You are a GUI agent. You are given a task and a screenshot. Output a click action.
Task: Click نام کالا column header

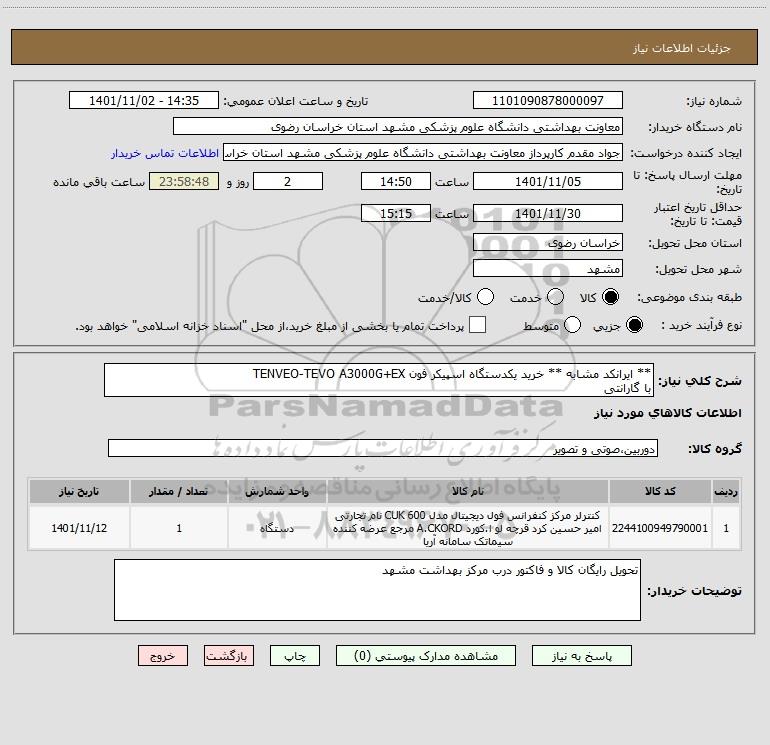coord(468,492)
